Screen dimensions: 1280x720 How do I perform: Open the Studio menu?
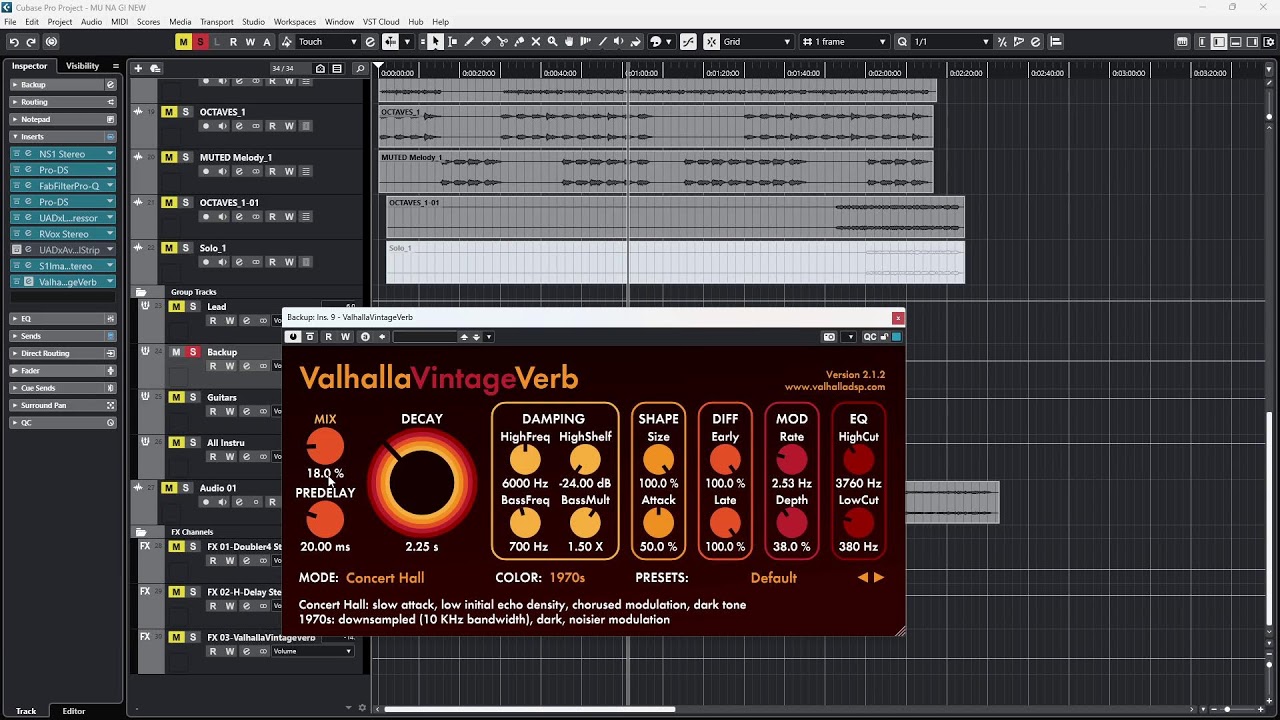[253, 21]
